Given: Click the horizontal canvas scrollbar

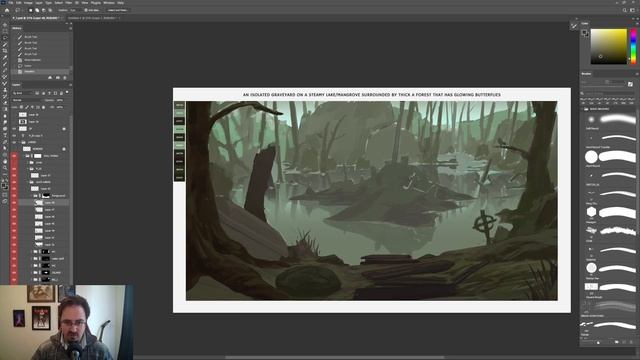Looking at the screenshot, I should [335, 358].
